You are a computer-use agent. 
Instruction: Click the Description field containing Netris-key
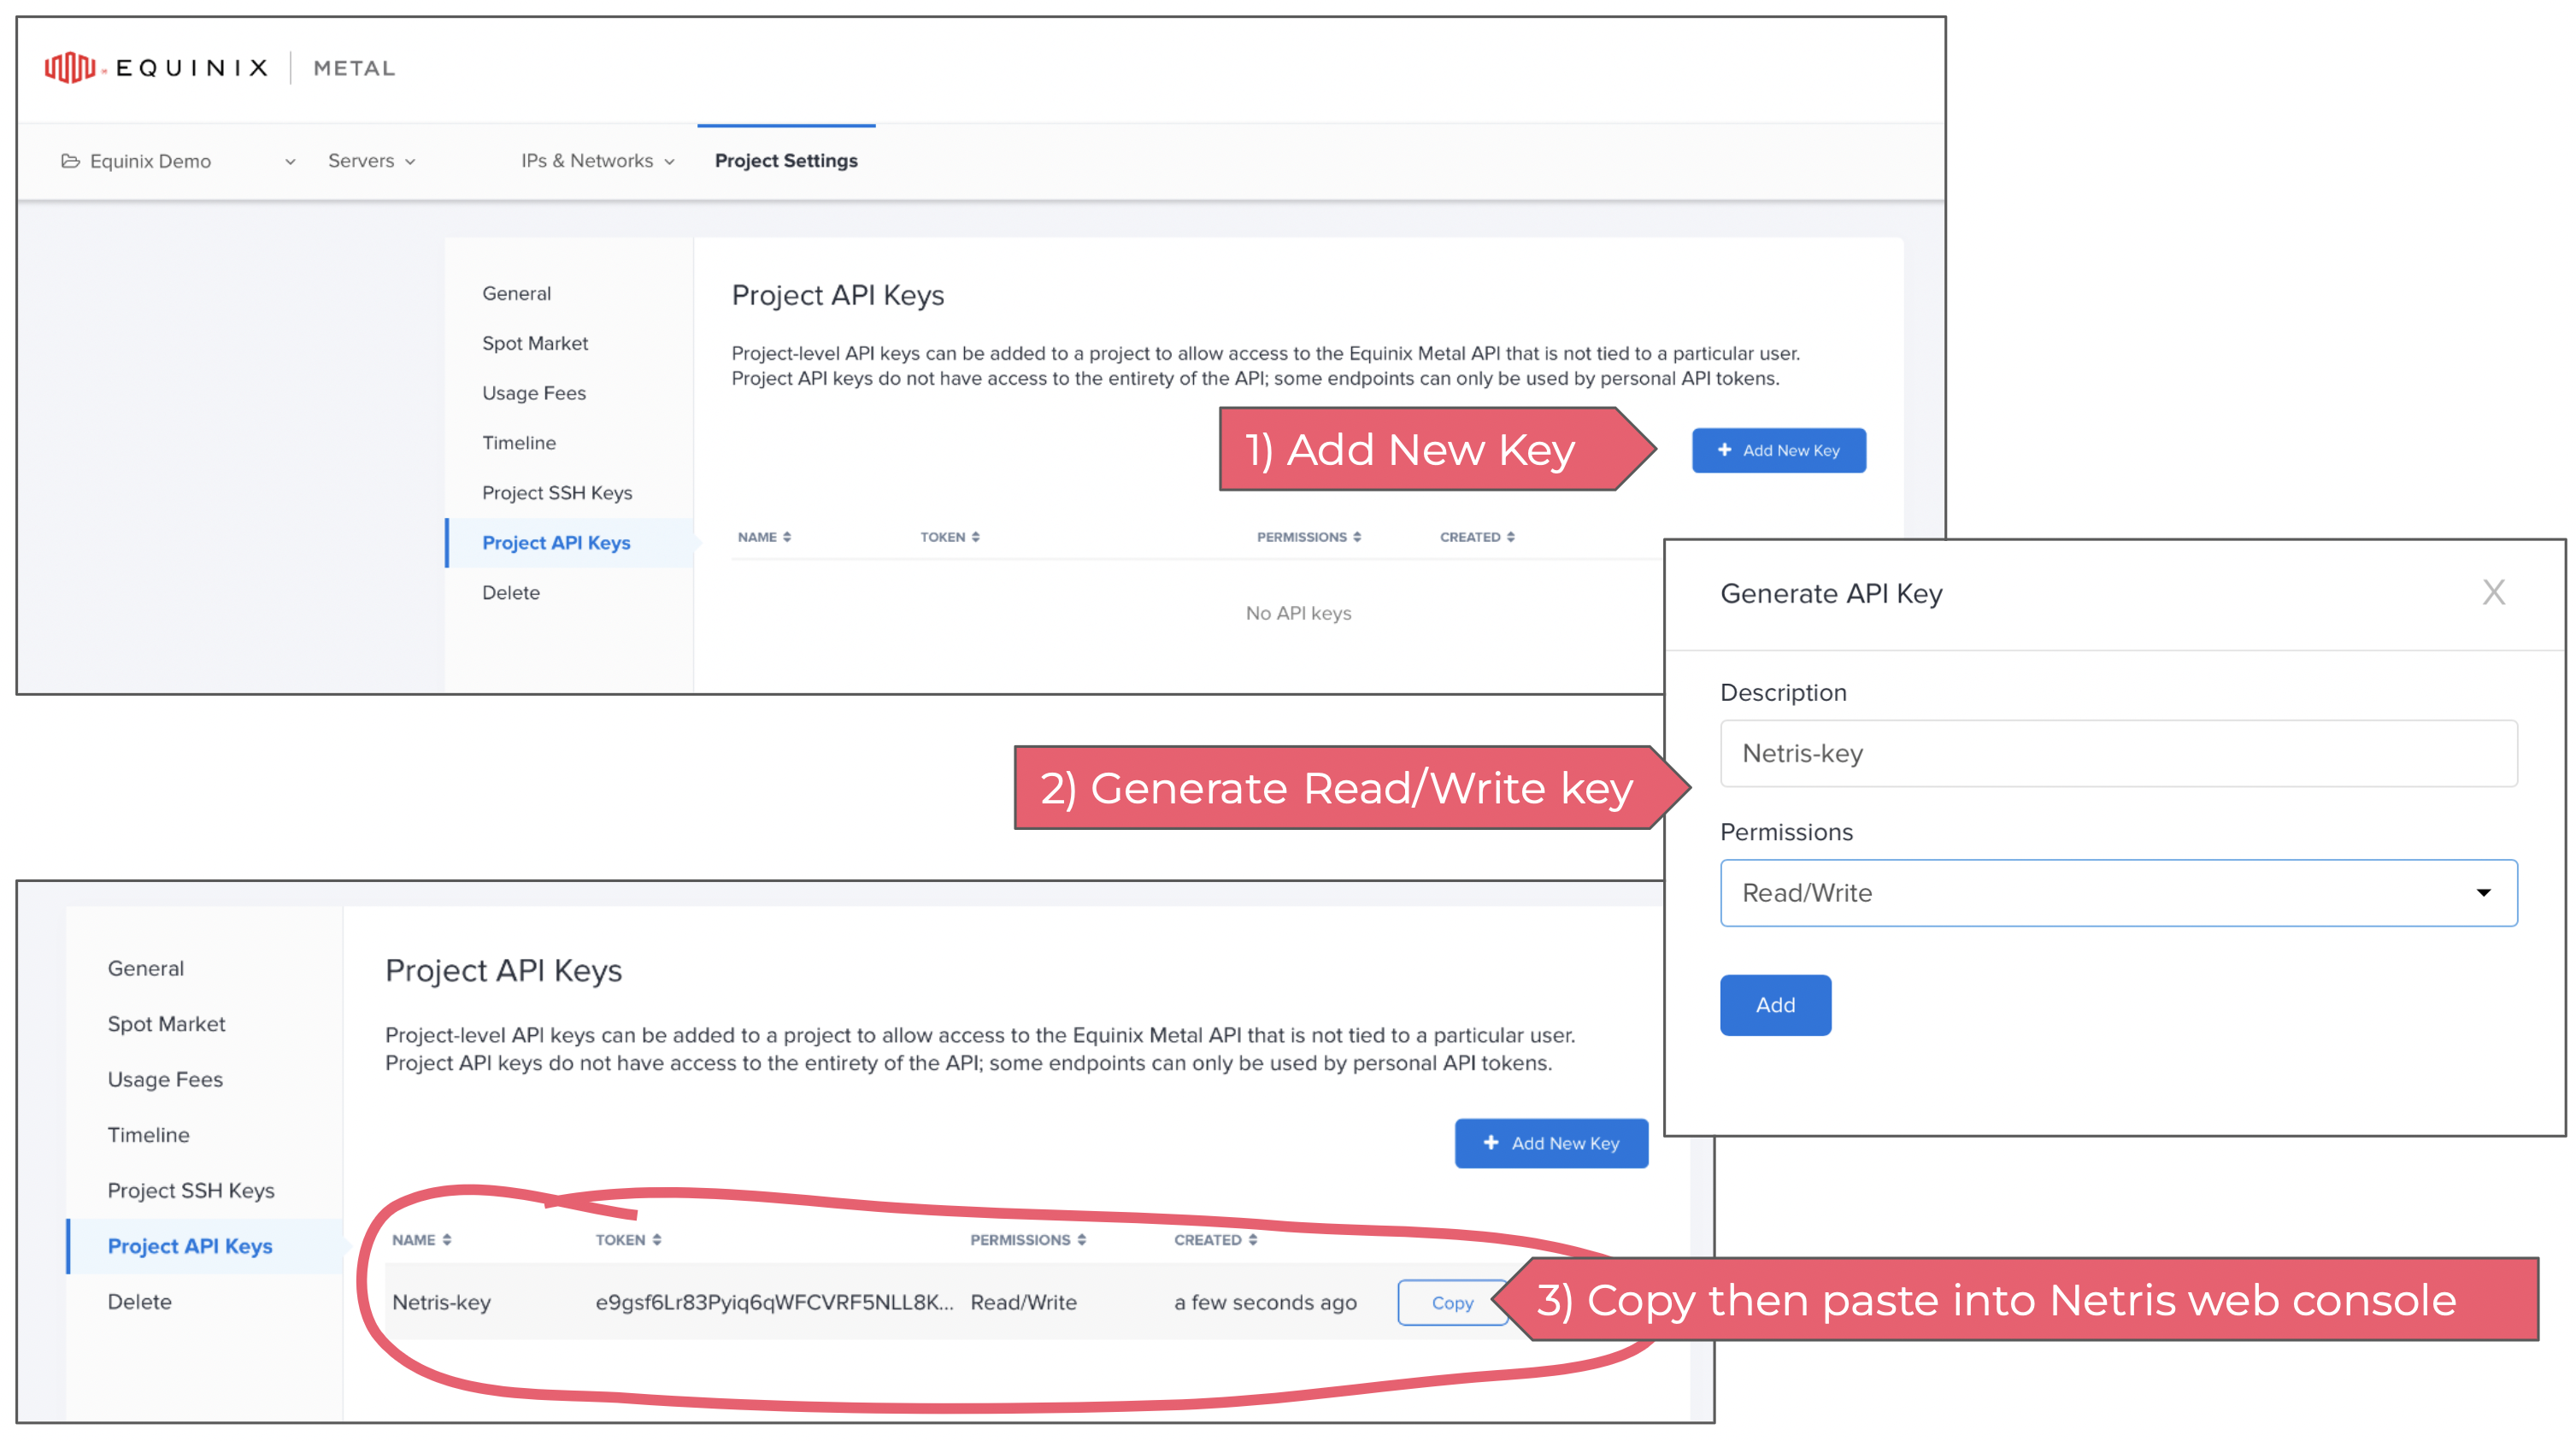2119,753
